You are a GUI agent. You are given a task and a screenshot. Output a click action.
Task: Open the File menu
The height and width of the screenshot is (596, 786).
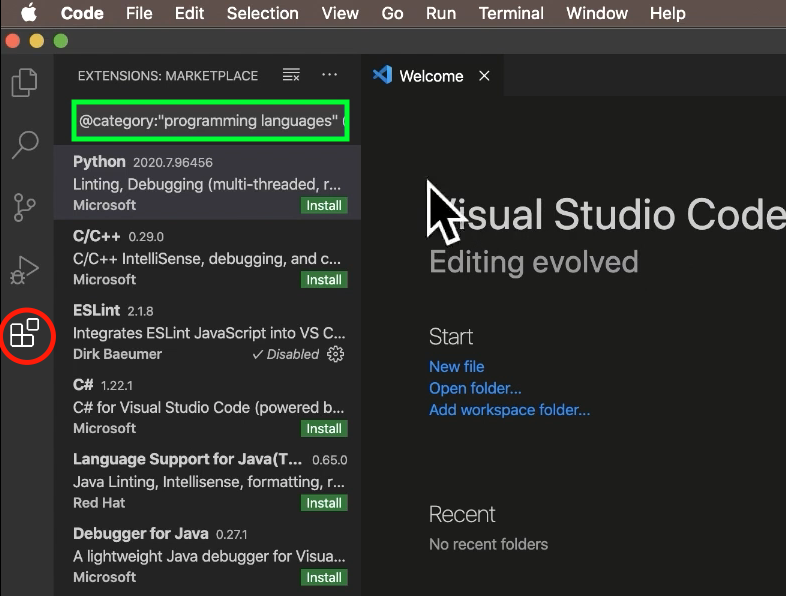[139, 13]
